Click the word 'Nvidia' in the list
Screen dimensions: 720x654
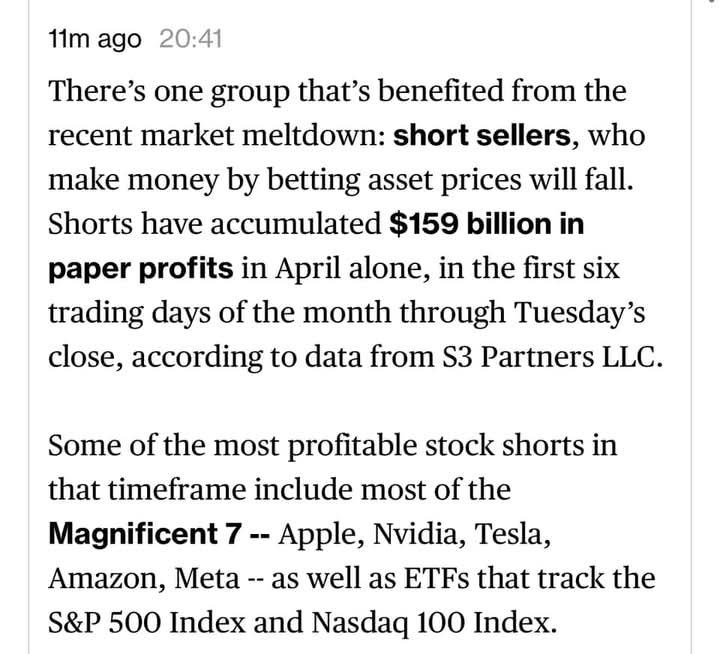pyautogui.click(x=414, y=534)
